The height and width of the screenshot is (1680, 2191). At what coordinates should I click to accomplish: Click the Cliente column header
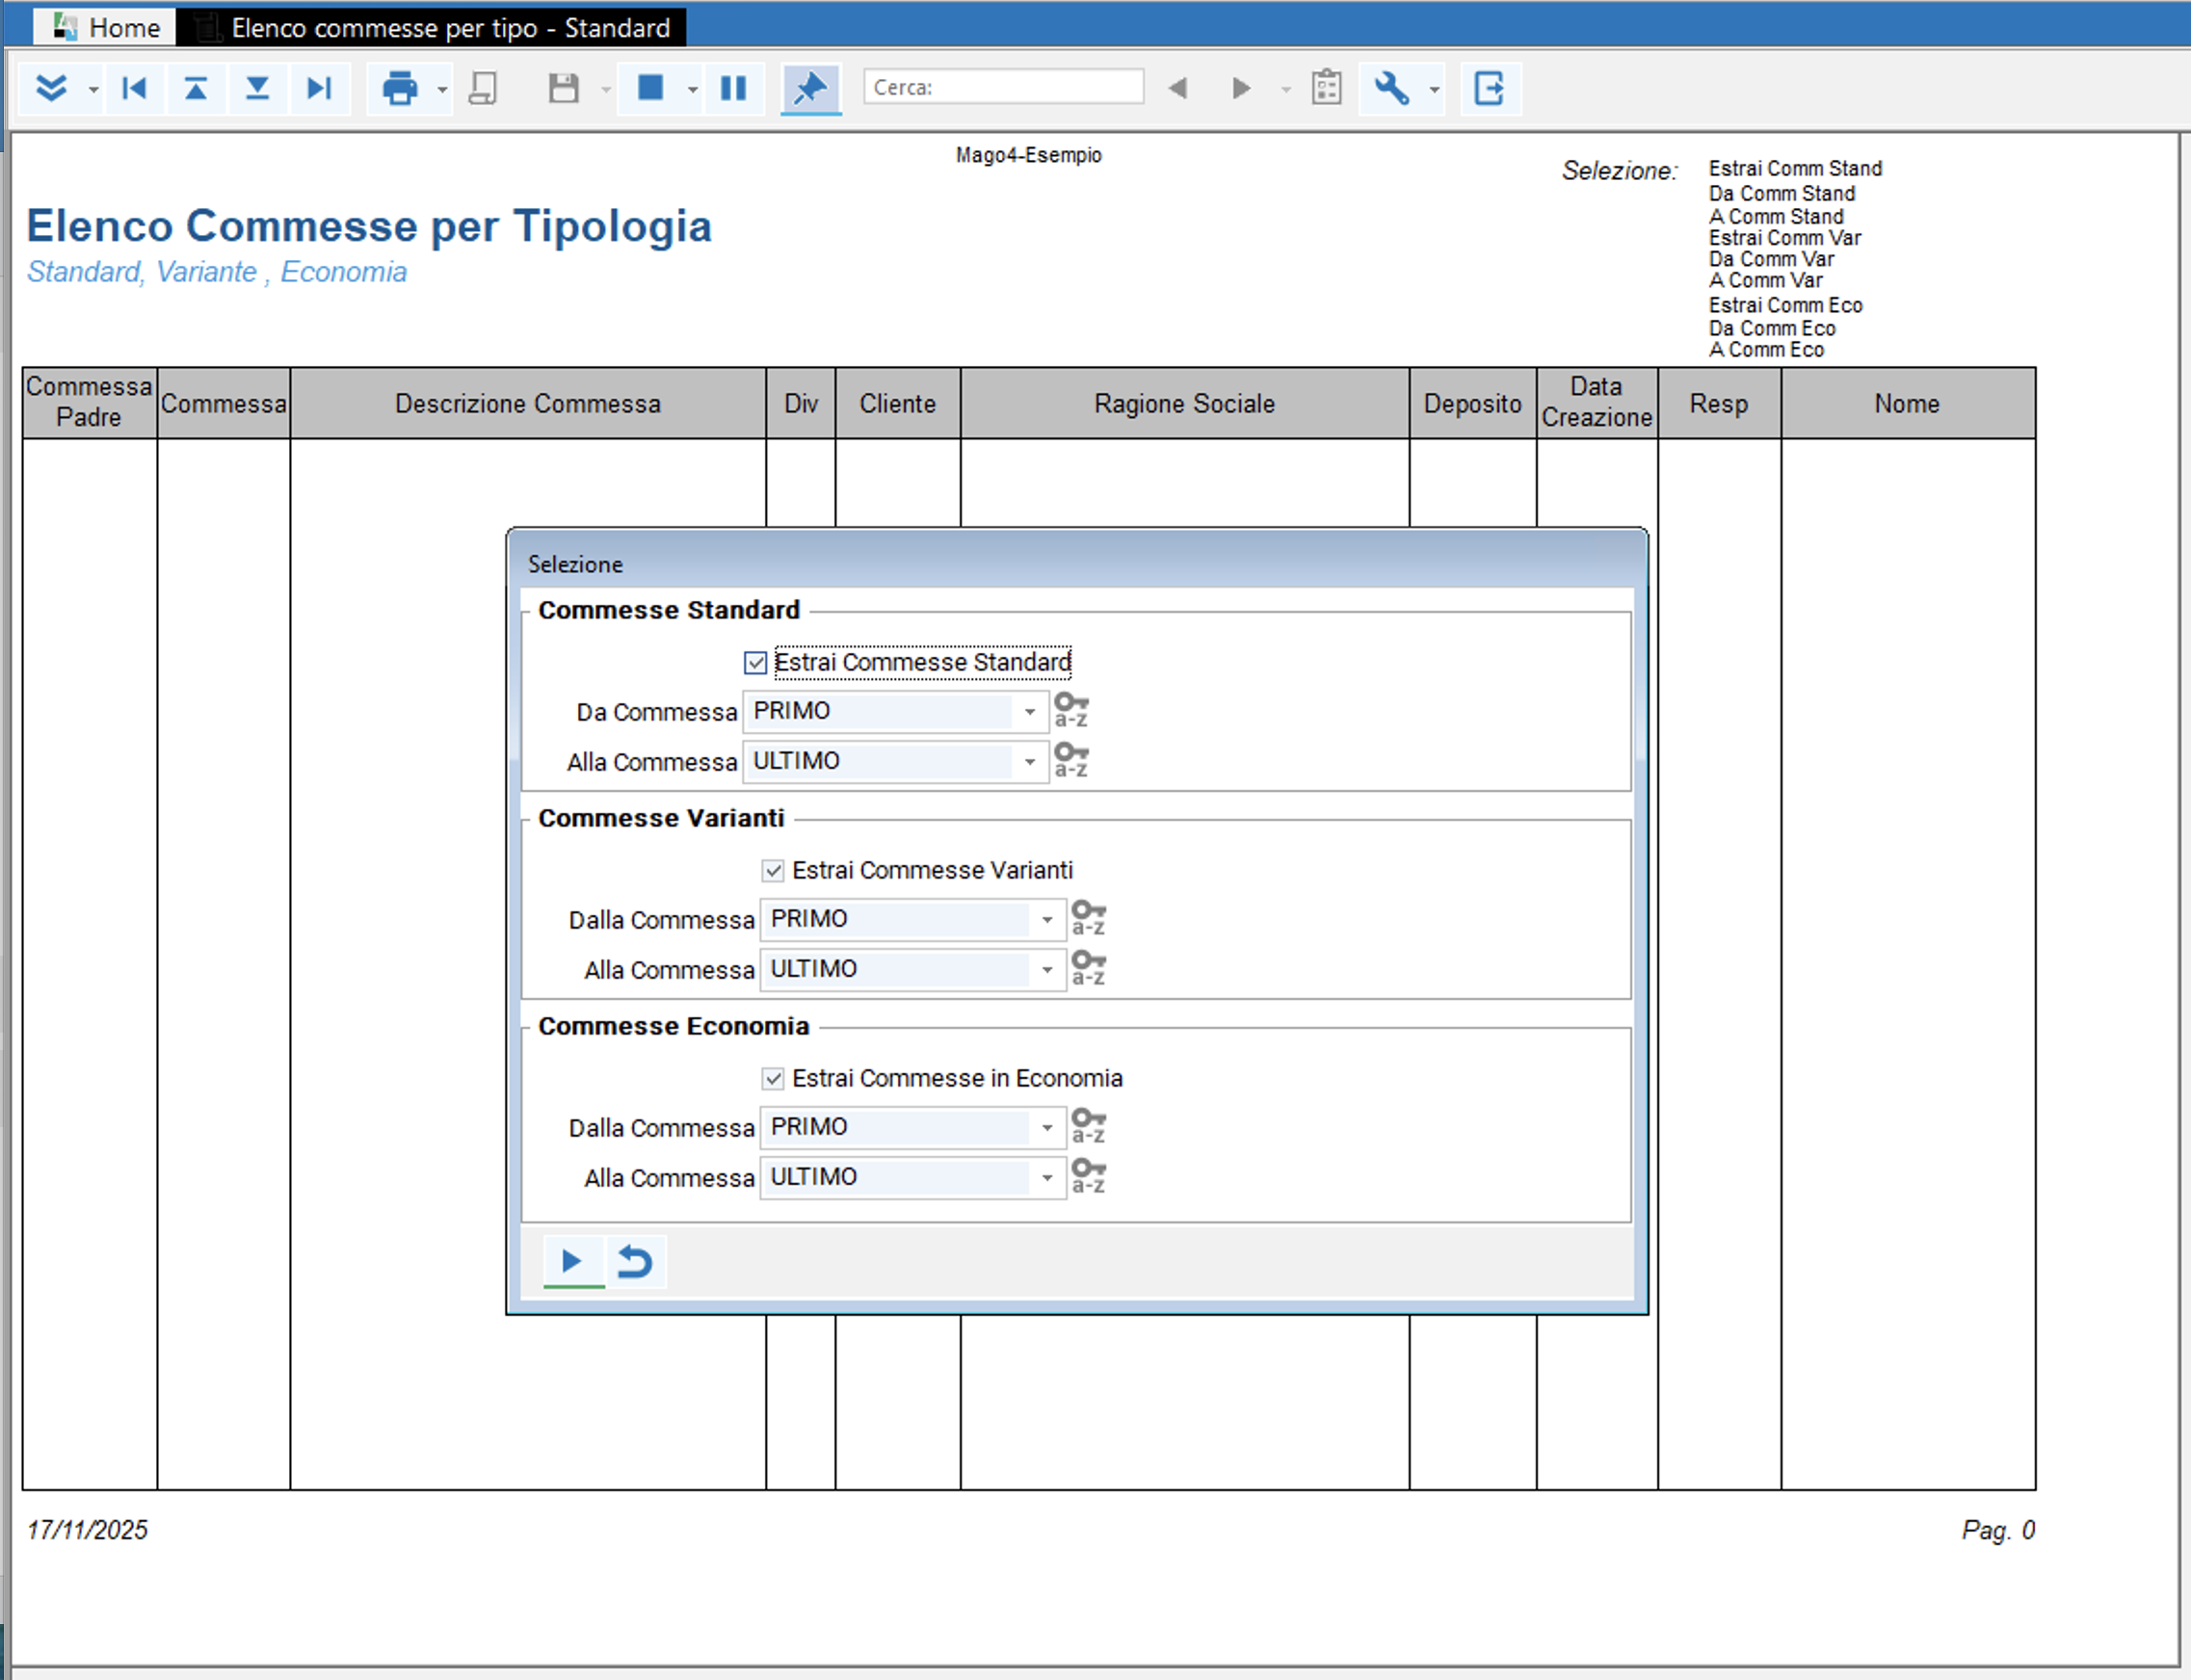[898, 403]
